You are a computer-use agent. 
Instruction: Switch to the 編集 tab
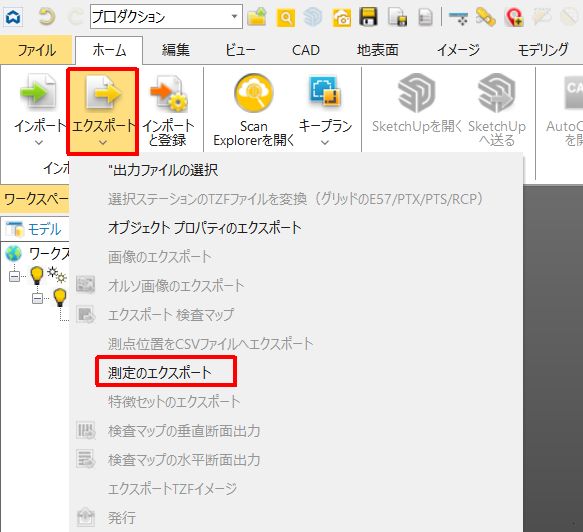(x=175, y=50)
